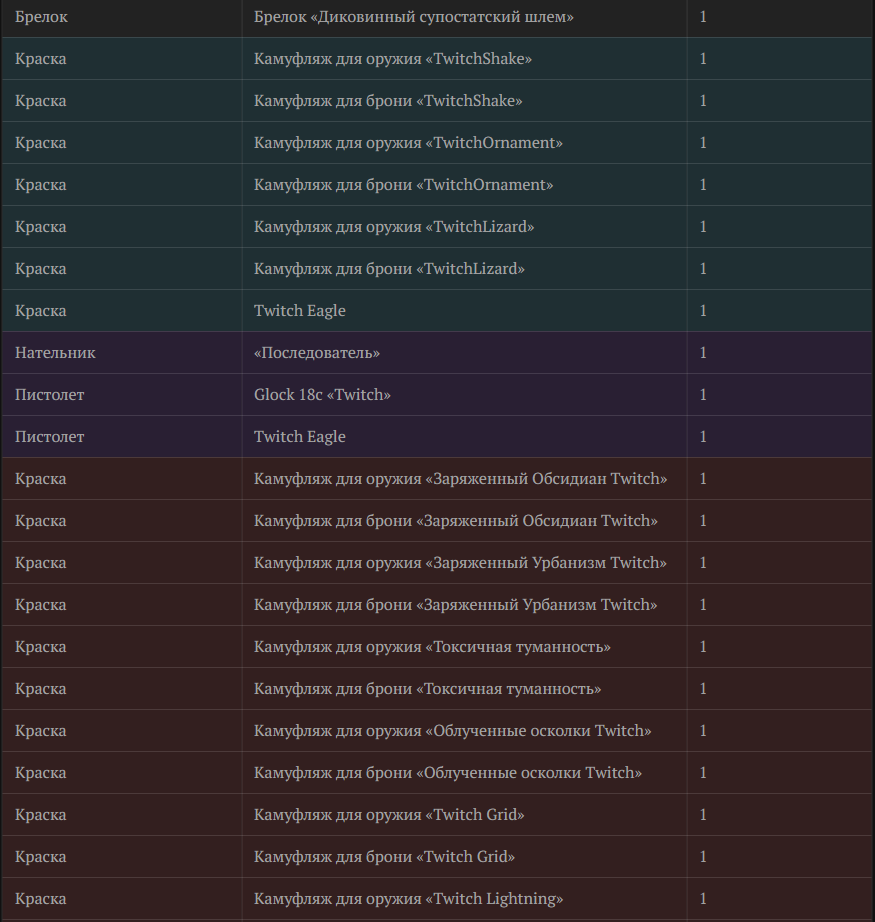Select Камуфляж для оружия «Twitch Lightning»
The height and width of the screenshot is (922, 875).
point(409,899)
